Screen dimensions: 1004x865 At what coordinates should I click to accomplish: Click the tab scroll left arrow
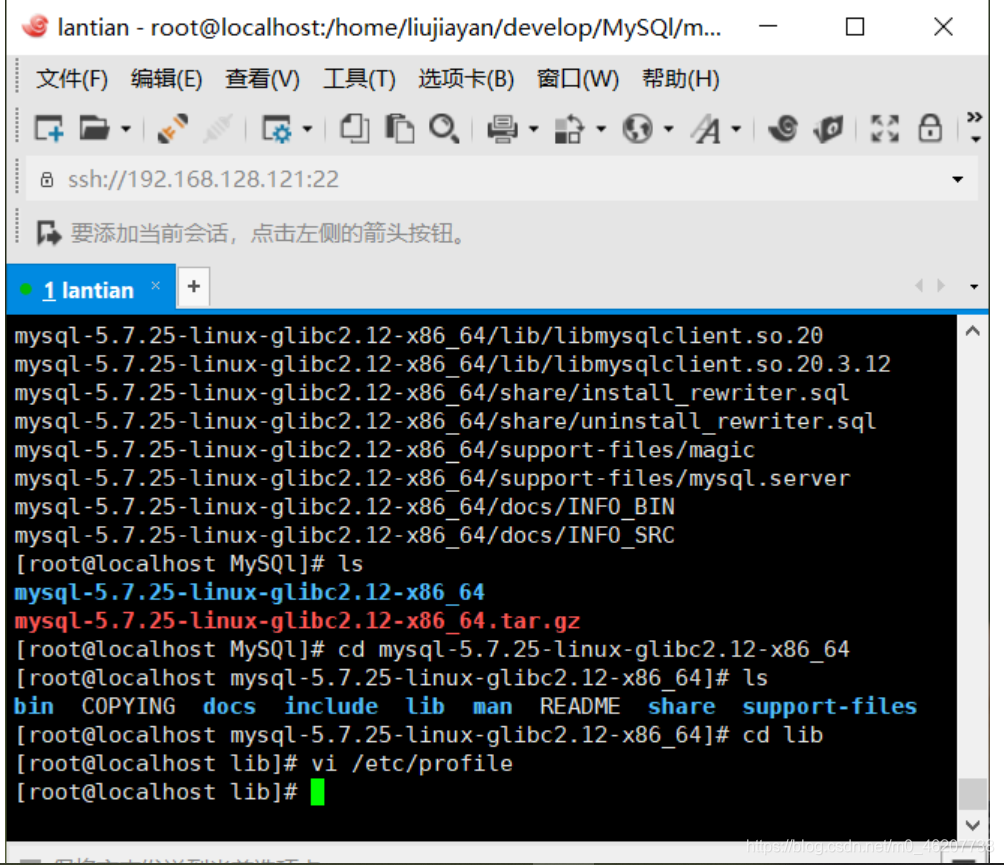tap(919, 286)
